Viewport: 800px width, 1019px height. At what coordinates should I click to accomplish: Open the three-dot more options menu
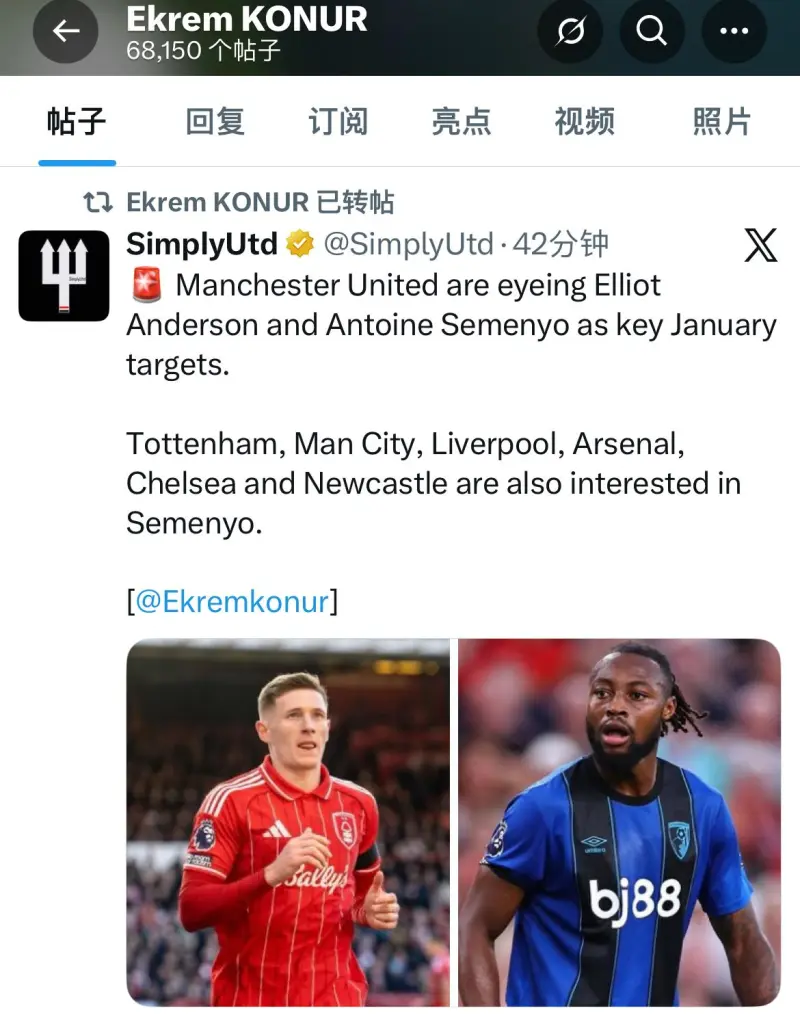pyautogui.click(x=735, y=31)
